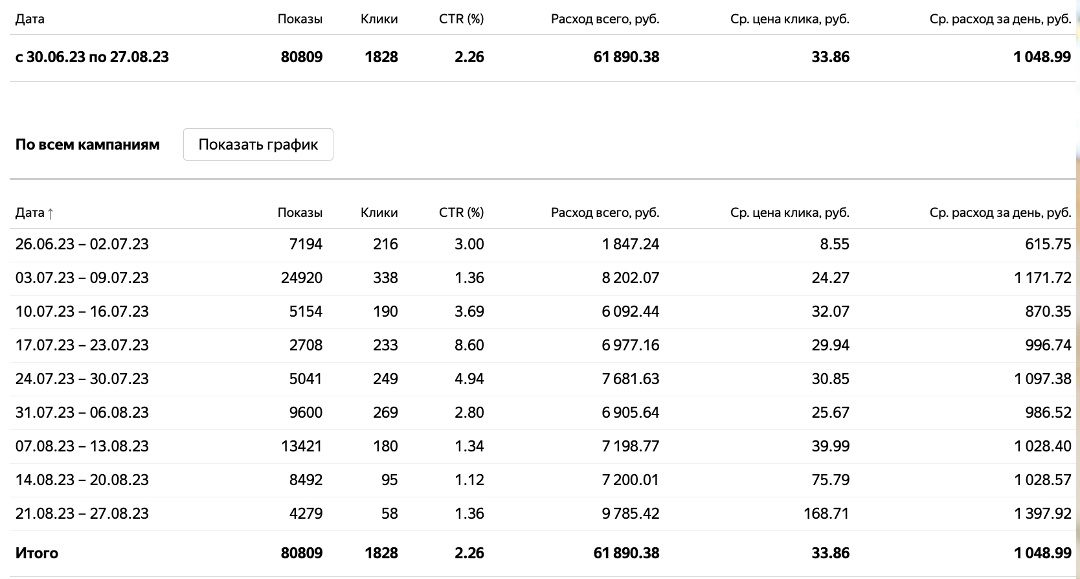Click the Показать график button
Screen dimensions: 1080x579
258,145
